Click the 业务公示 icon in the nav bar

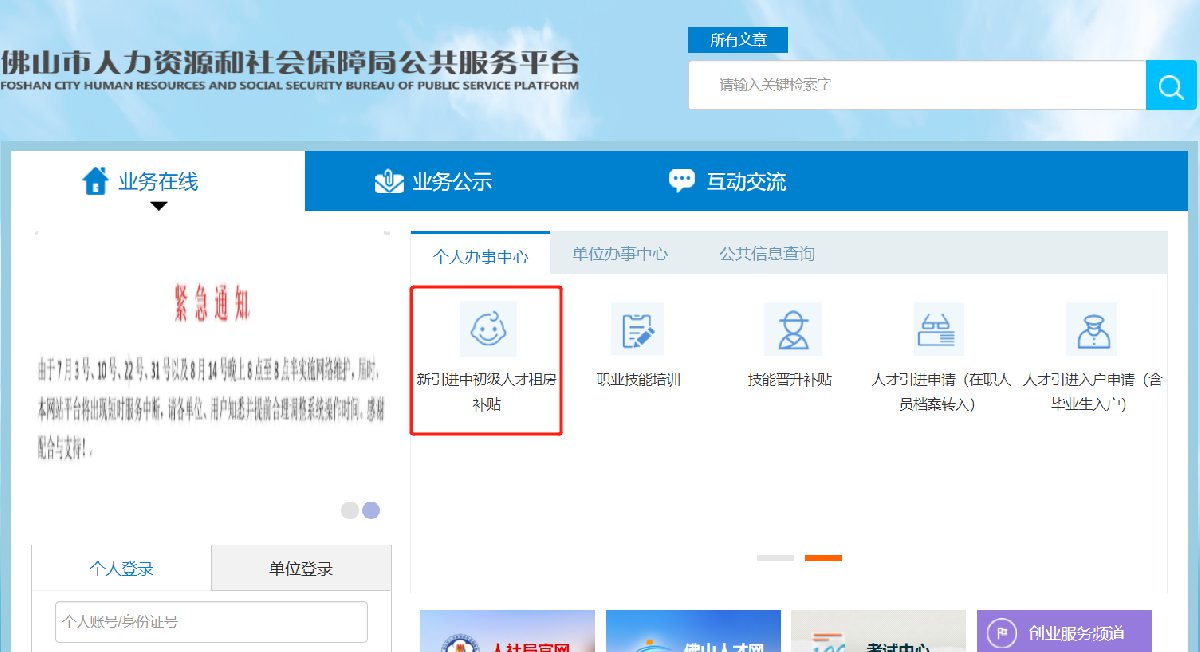pos(389,182)
